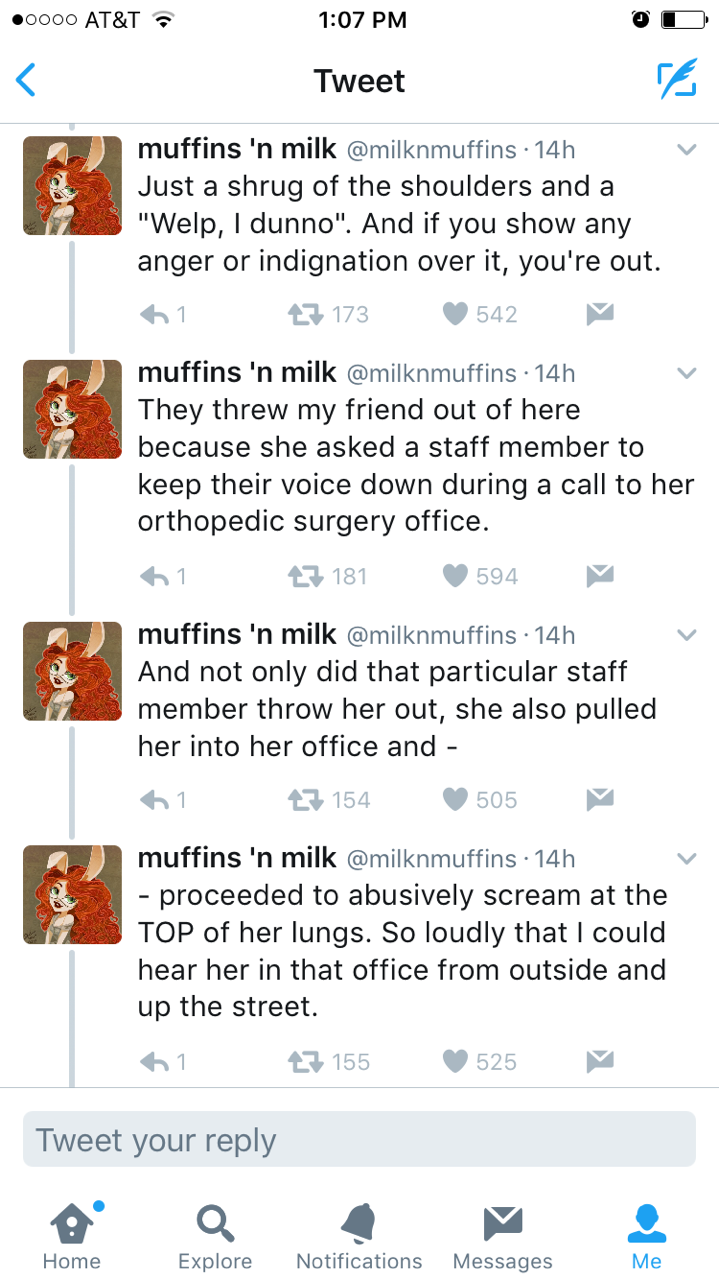Viewport: 719px width, 1280px height.
Task: Like the tweet with 542 likes
Action: pyautogui.click(x=455, y=314)
